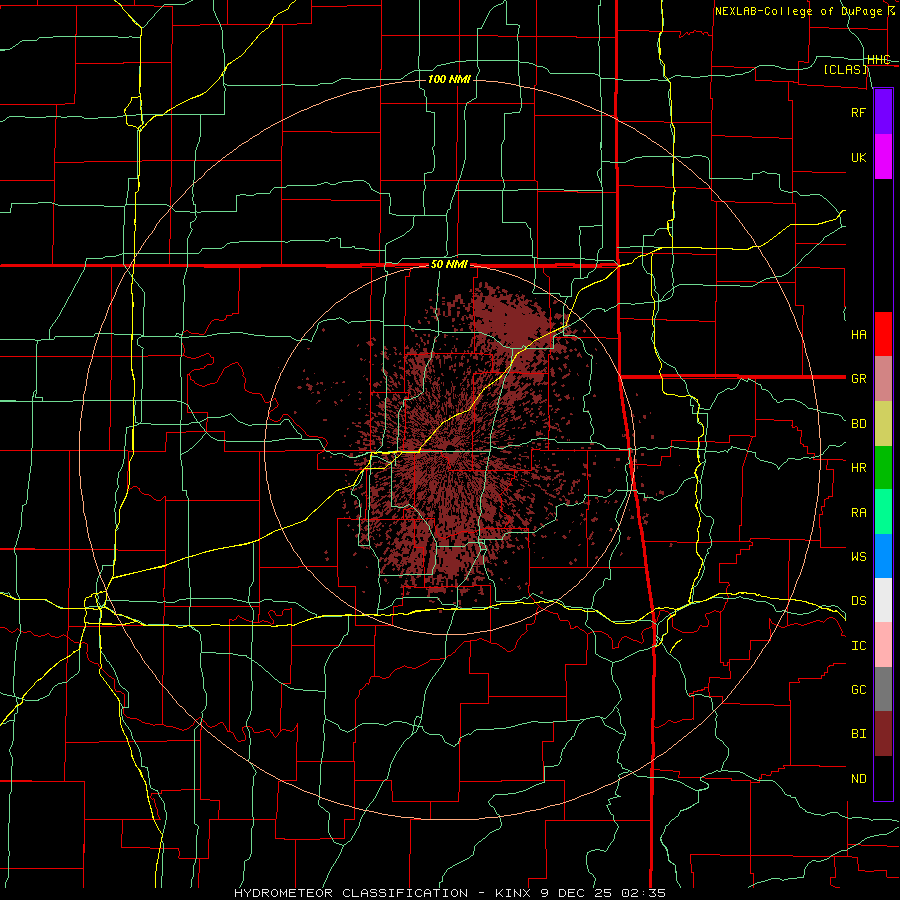
Task: Click the RA legend label
Action: coord(858,513)
